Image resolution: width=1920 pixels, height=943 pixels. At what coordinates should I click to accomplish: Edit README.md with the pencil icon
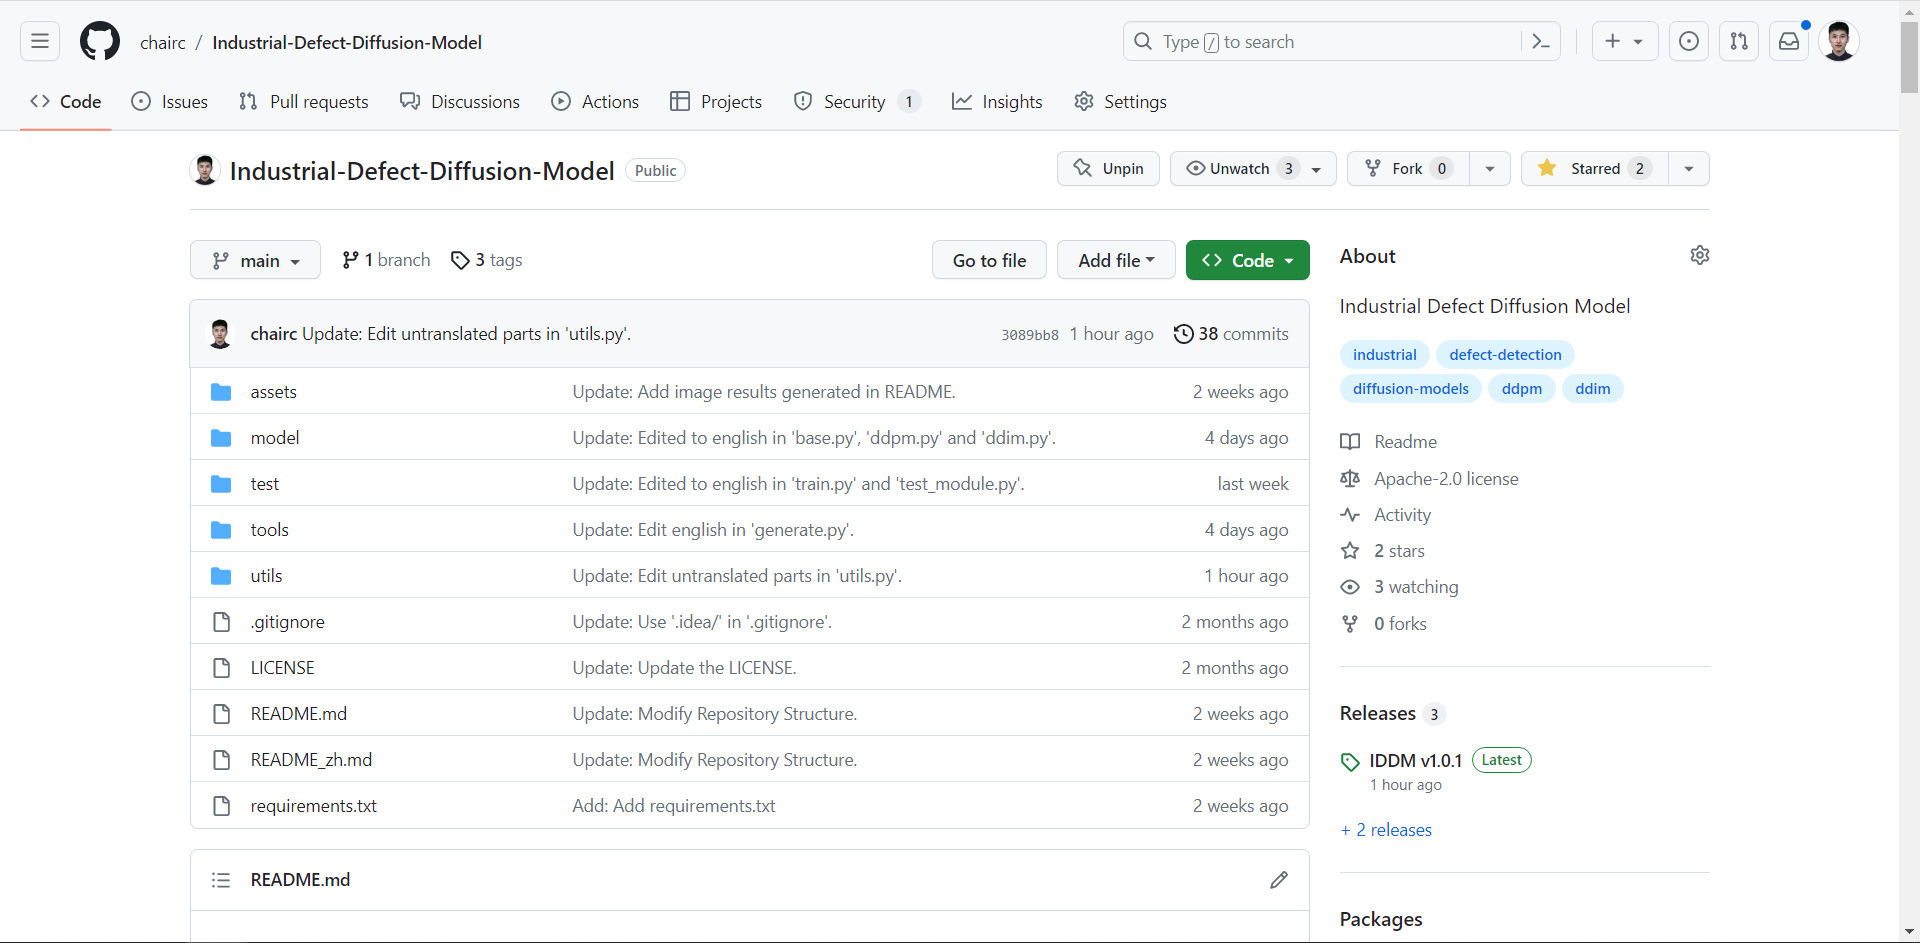(1279, 880)
